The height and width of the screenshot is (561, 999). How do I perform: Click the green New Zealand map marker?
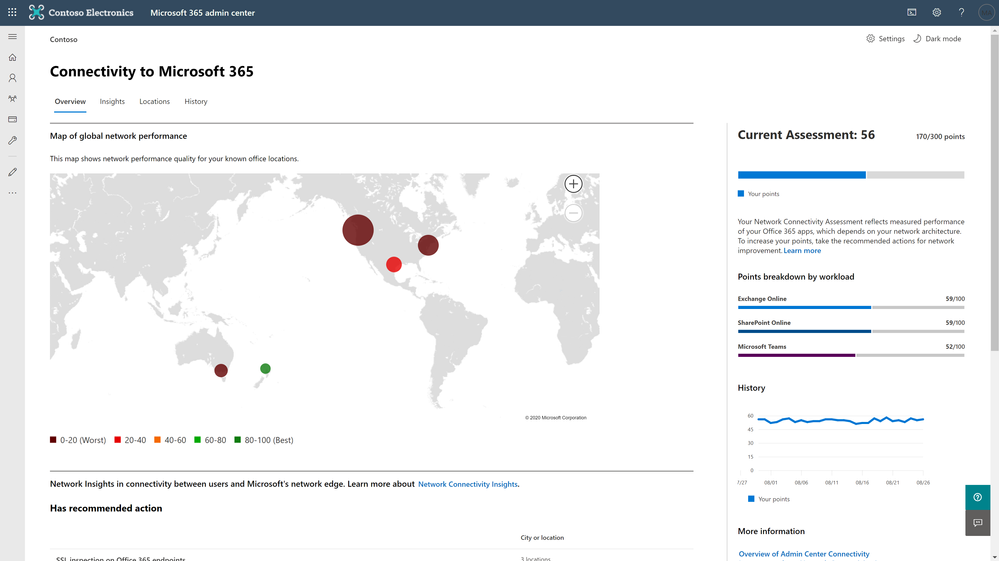[265, 369]
